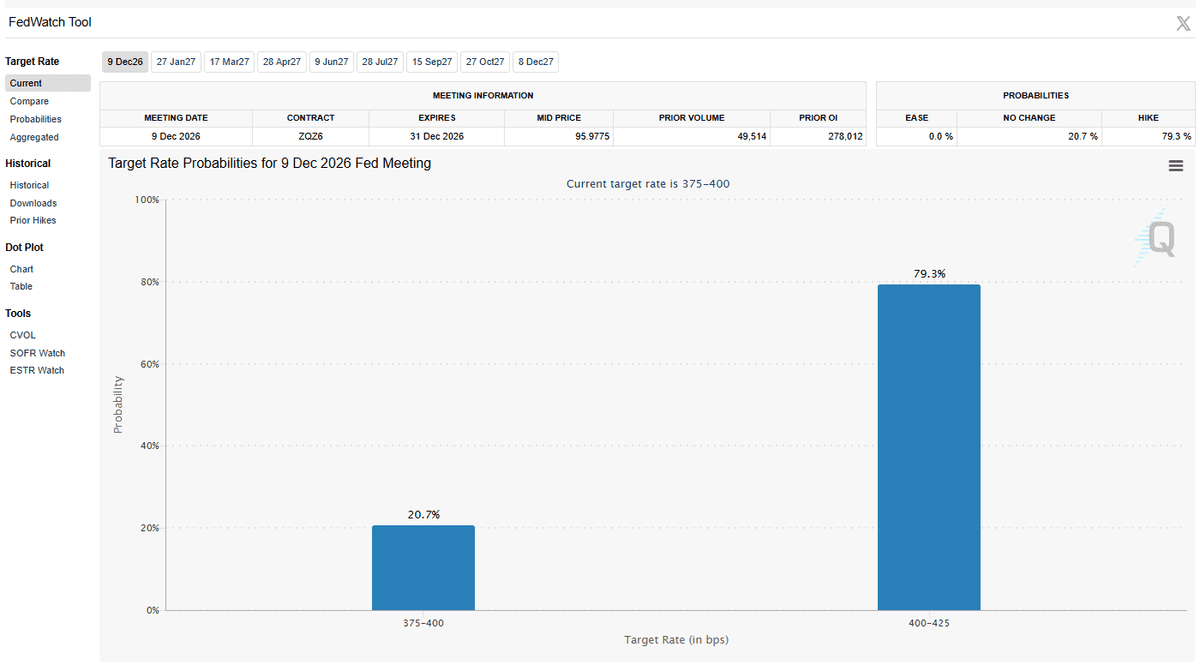Click the X logo icon
Image resolution: width=1200 pixels, height=664 pixels.
(x=1183, y=24)
